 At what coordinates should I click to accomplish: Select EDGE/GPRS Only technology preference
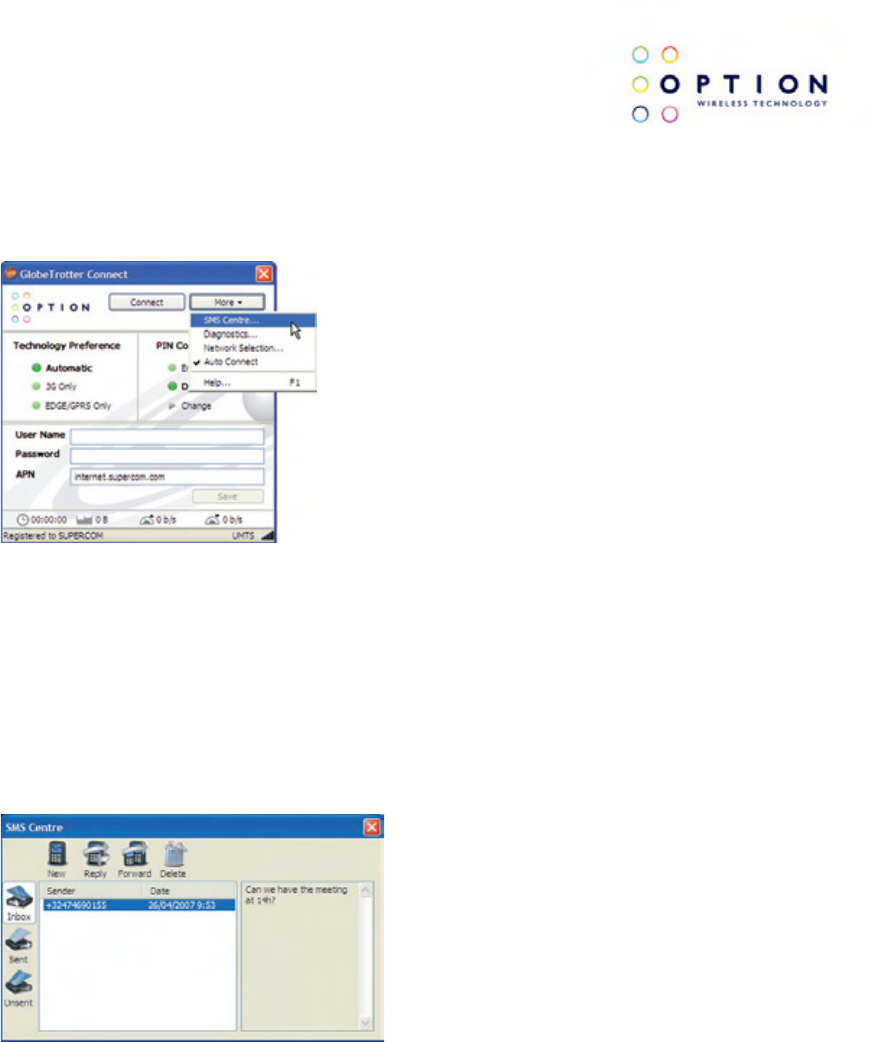(x=72, y=406)
